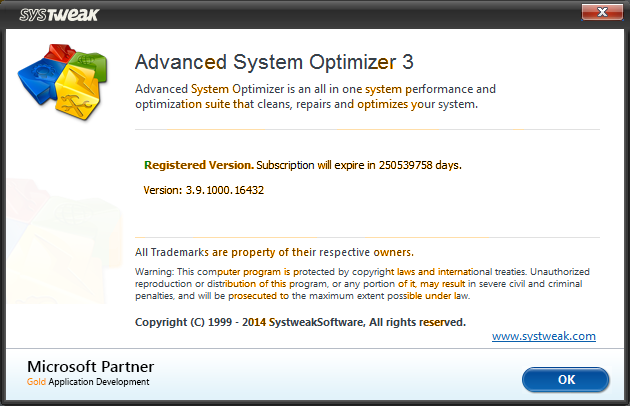Click the Systweak logo in the title bar

(59, 15)
